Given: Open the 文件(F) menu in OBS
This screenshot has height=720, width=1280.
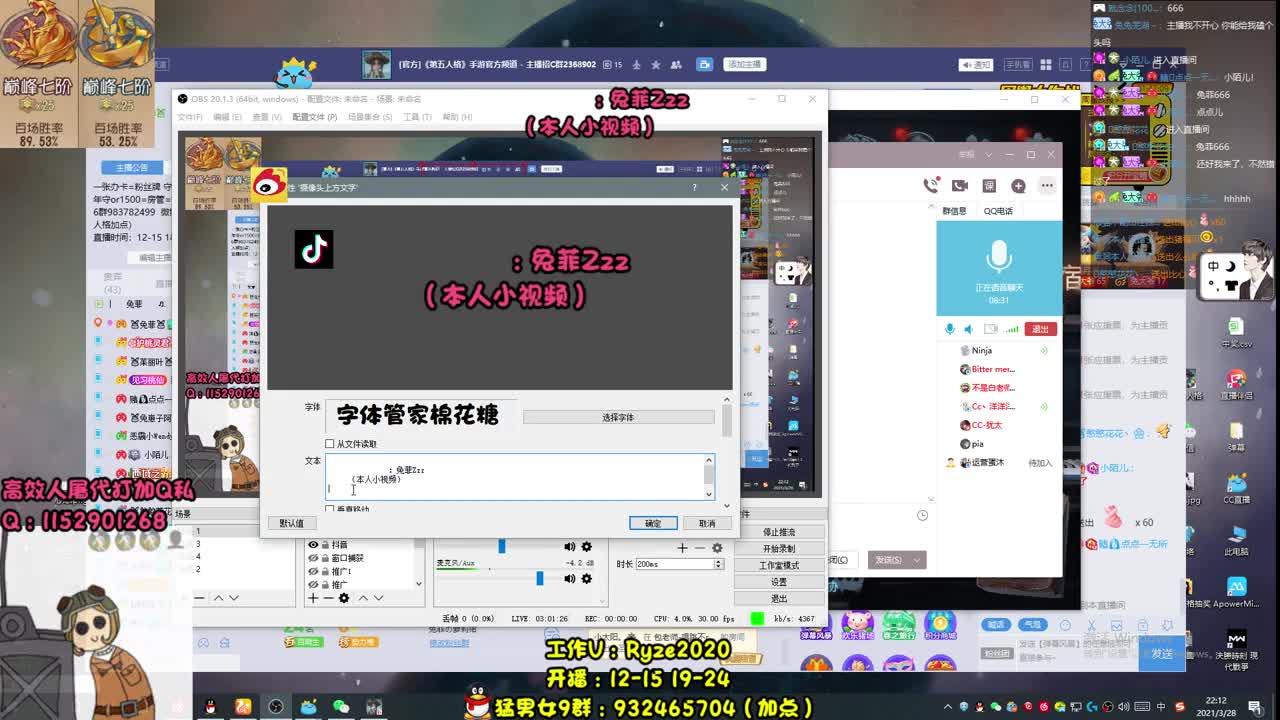Looking at the screenshot, I should [189, 117].
